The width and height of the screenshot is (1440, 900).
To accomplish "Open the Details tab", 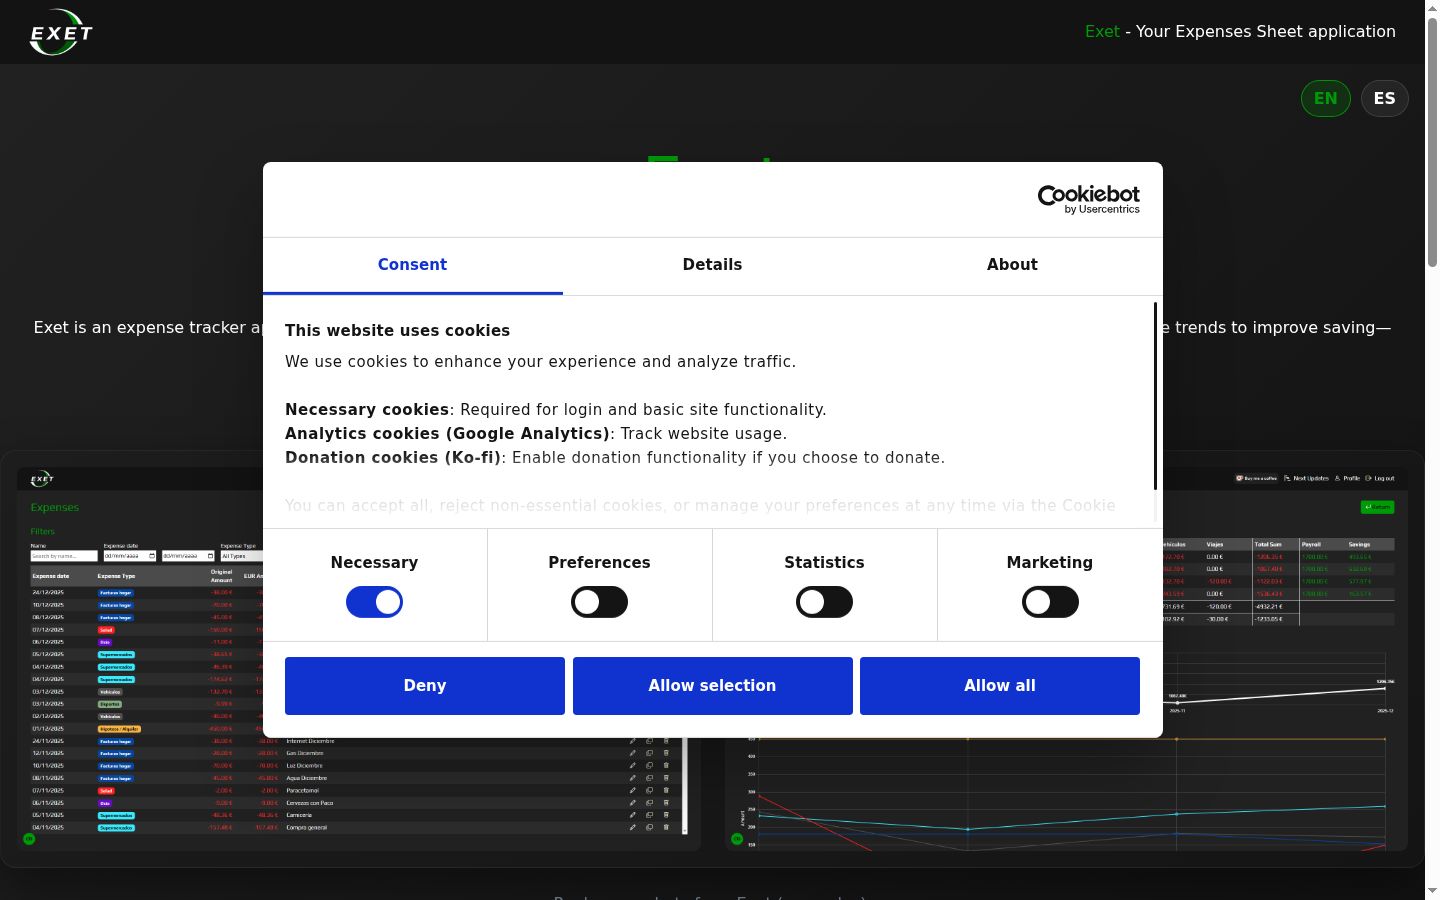I will click(x=712, y=265).
